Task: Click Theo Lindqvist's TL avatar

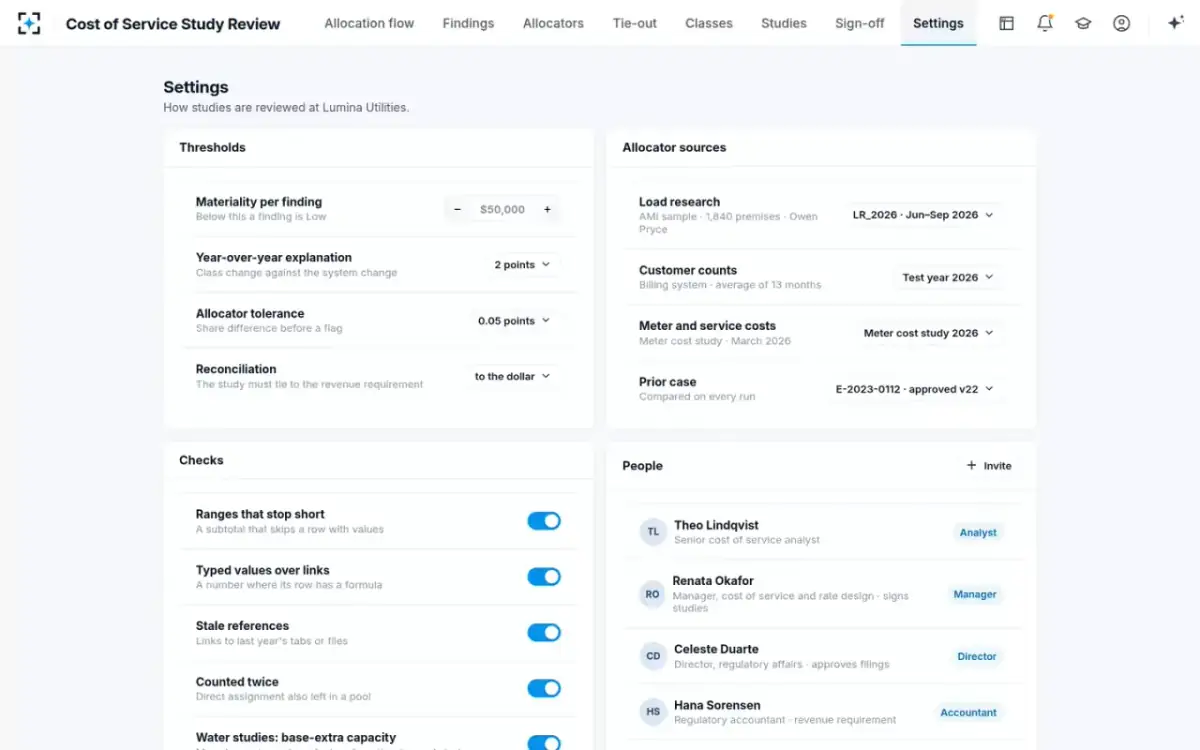Action: coord(653,532)
